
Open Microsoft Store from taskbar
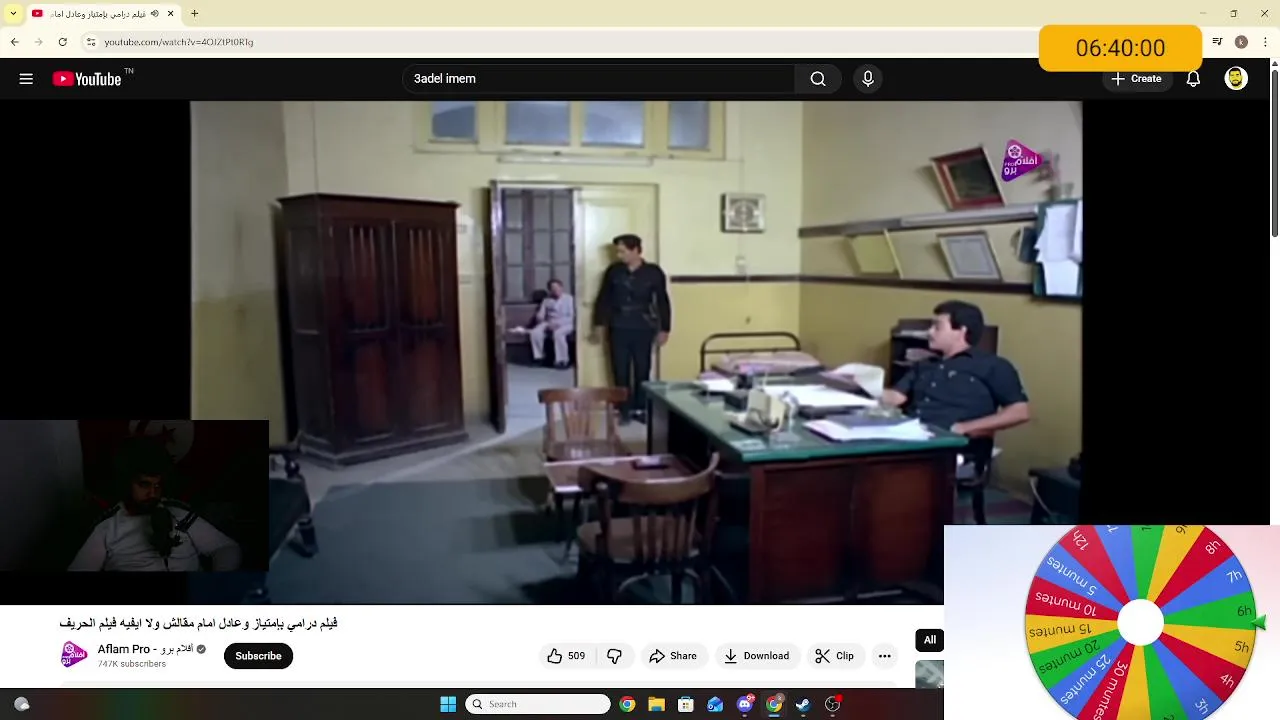click(685, 704)
